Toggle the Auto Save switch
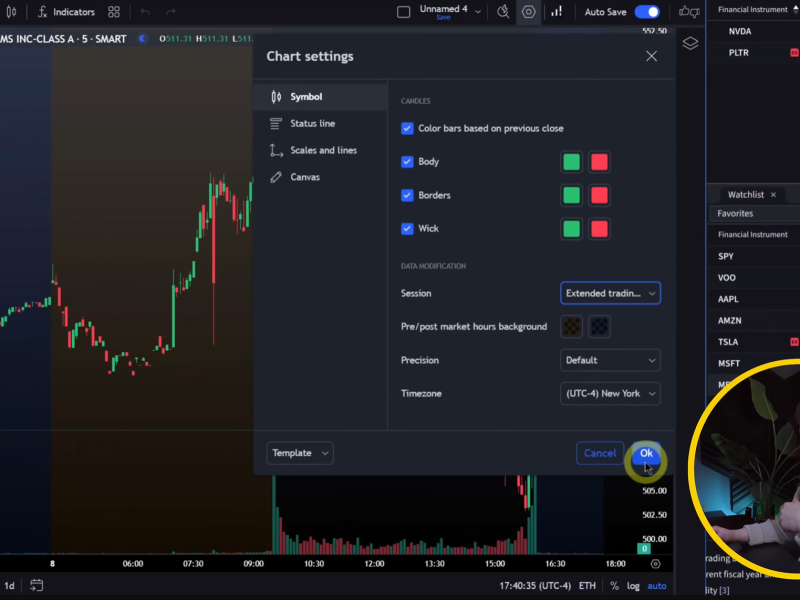Image resolution: width=800 pixels, height=600 pixels. tap(646, 12)
